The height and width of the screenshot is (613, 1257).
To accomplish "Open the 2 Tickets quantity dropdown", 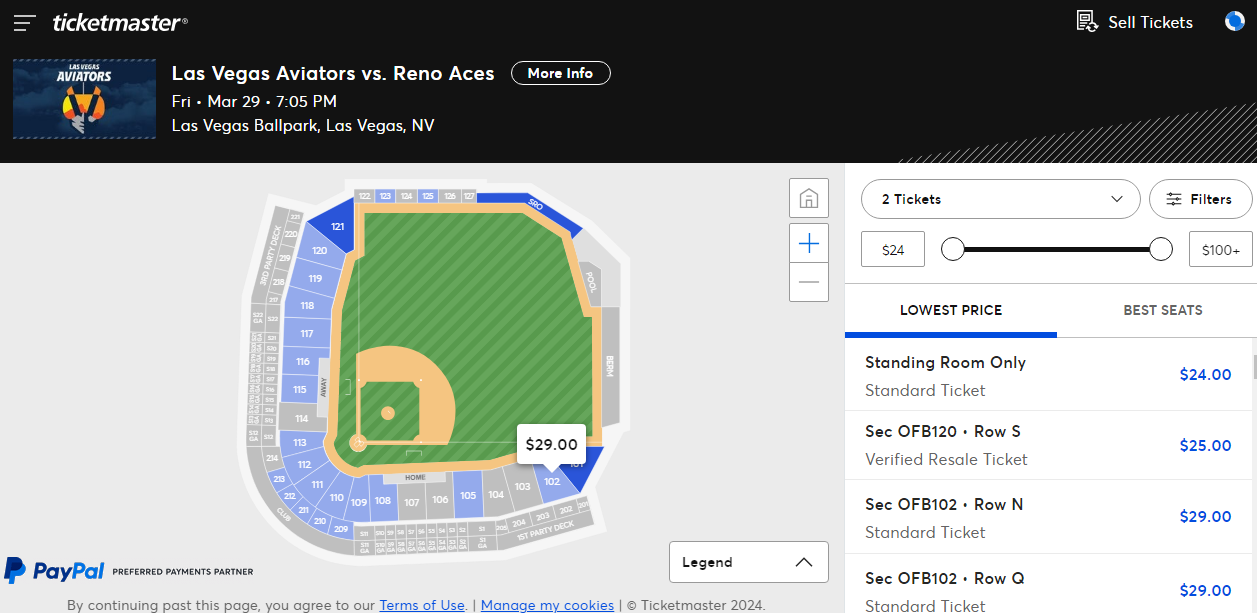I will pos(1000,199).
